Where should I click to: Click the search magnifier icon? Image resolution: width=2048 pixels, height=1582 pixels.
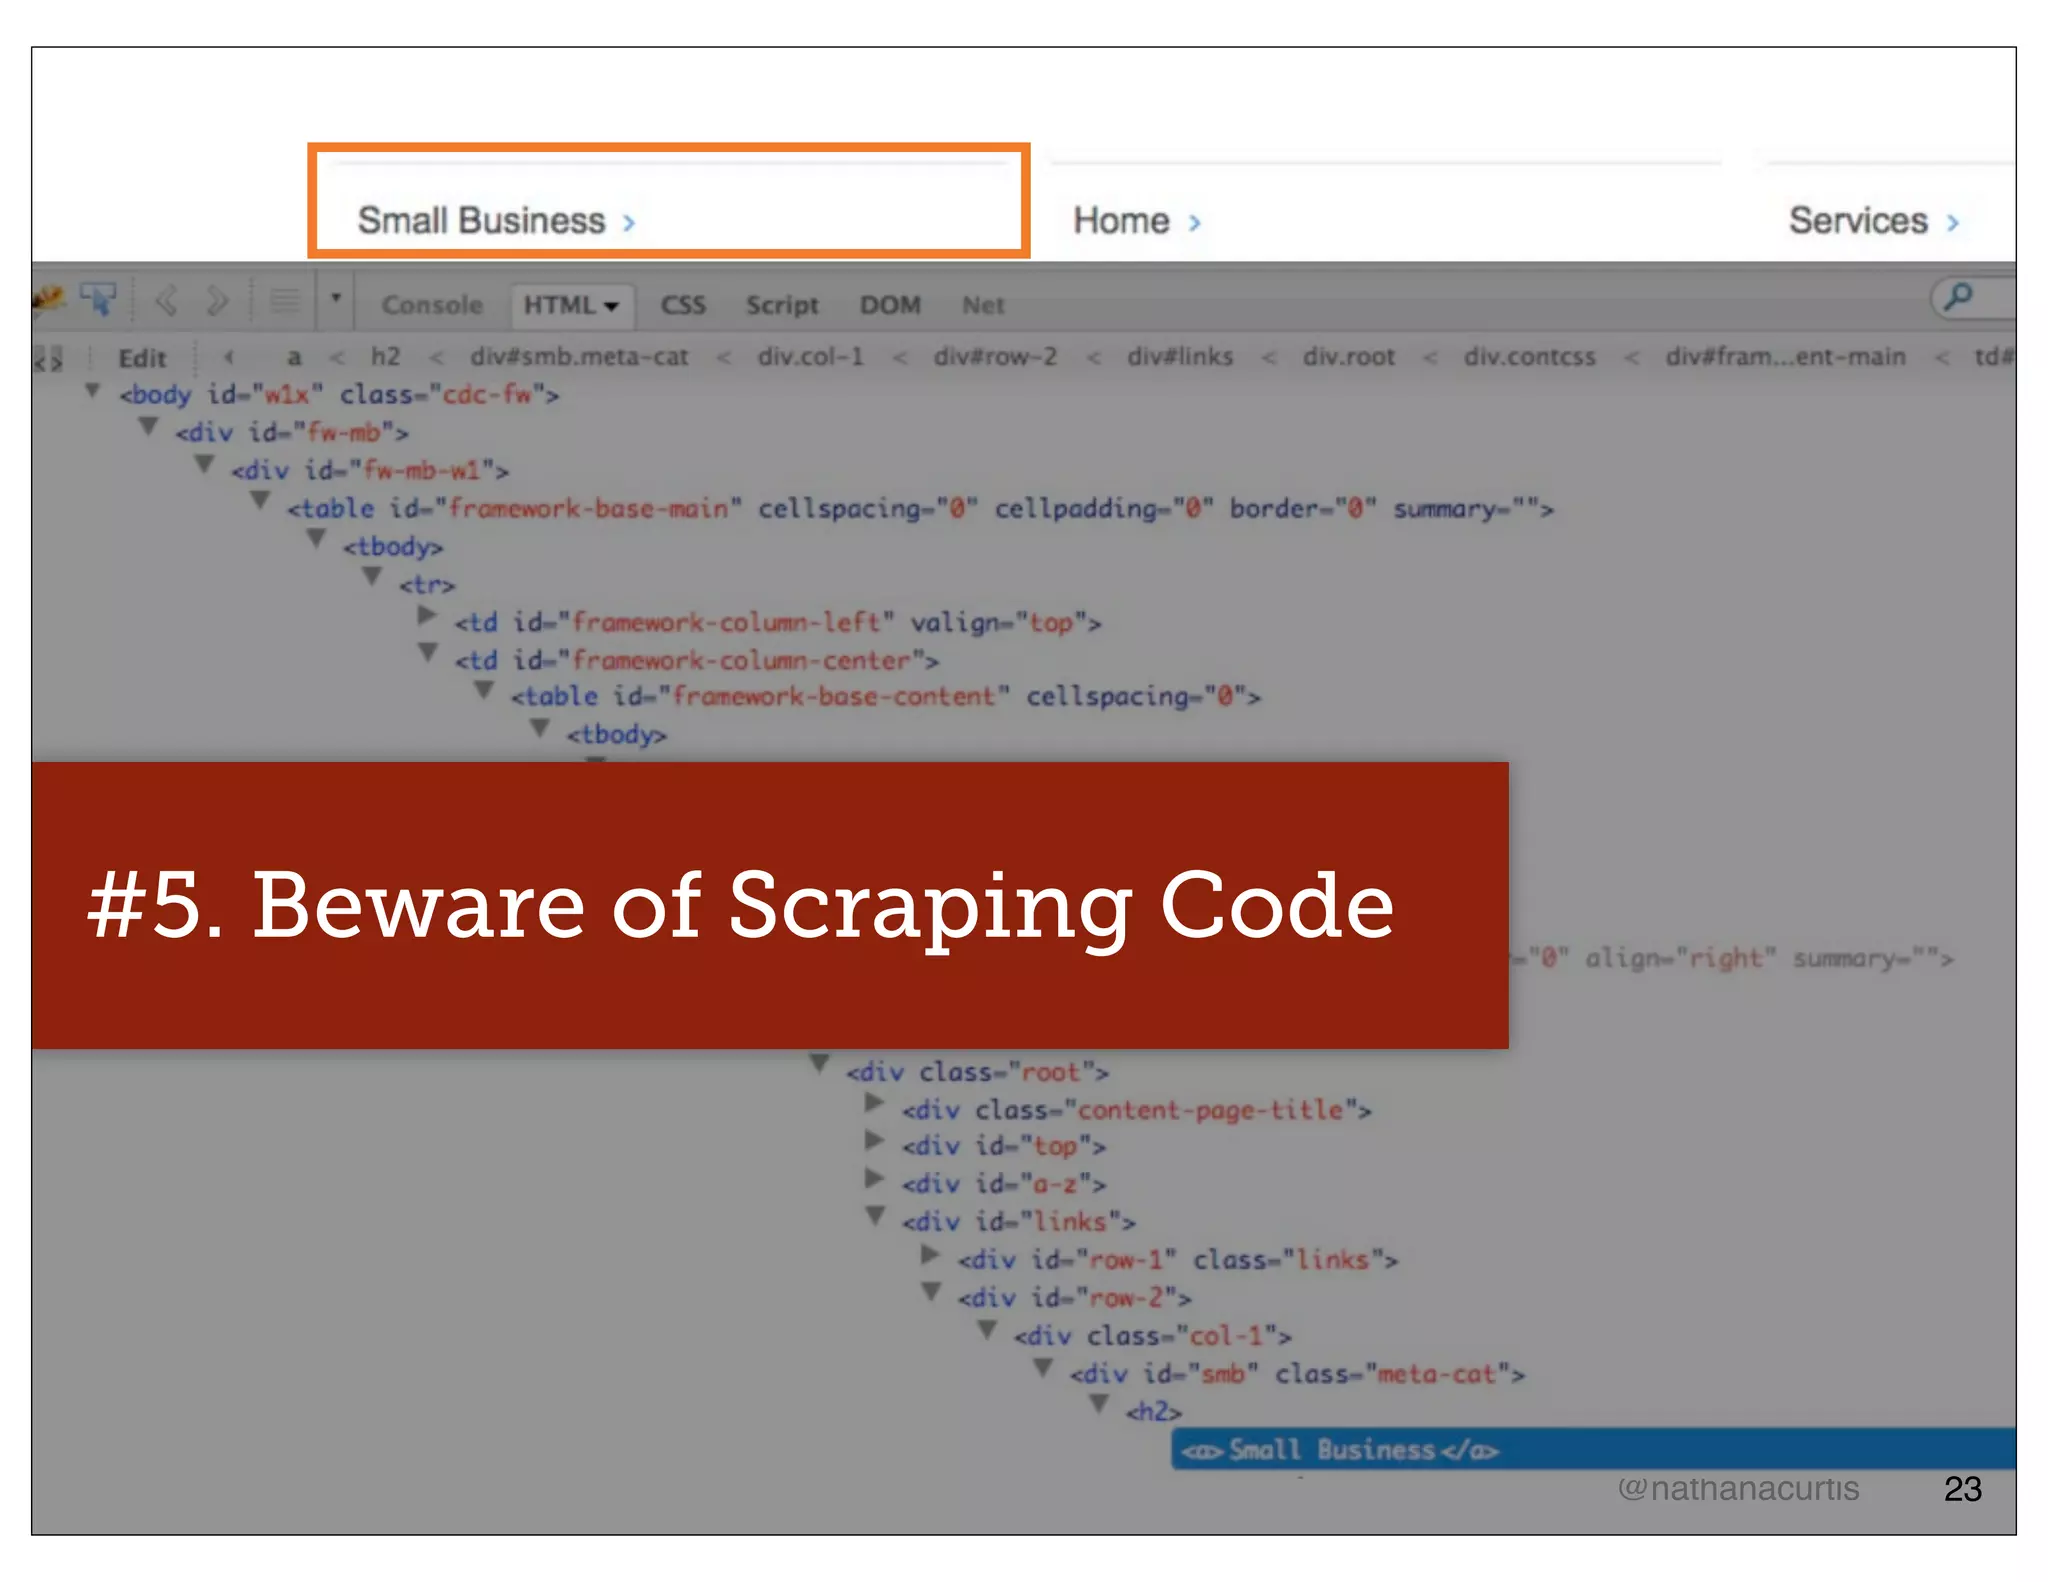(1958, 296)
